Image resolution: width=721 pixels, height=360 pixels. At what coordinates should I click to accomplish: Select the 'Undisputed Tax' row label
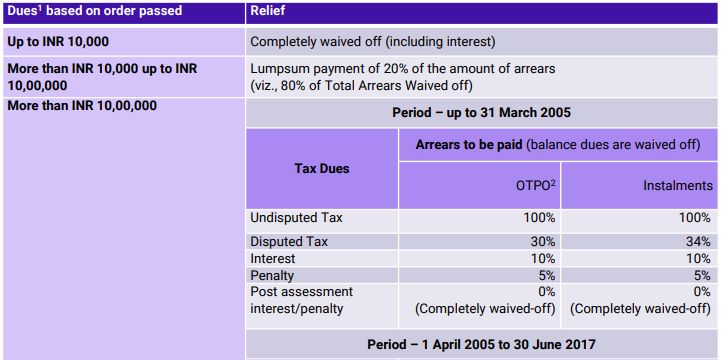click(296, 217)
